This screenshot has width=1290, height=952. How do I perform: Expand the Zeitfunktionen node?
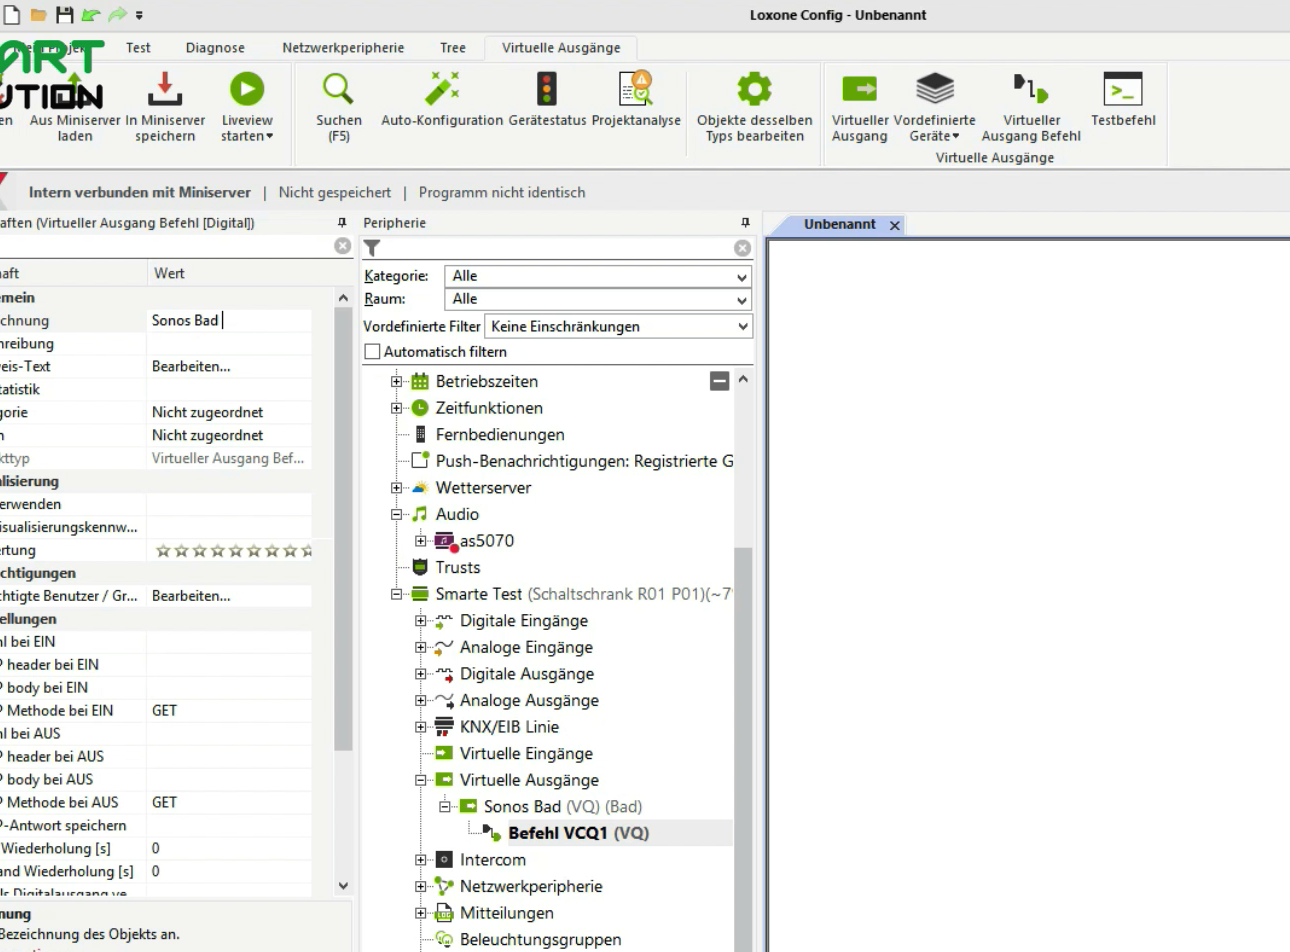(397, 408)
